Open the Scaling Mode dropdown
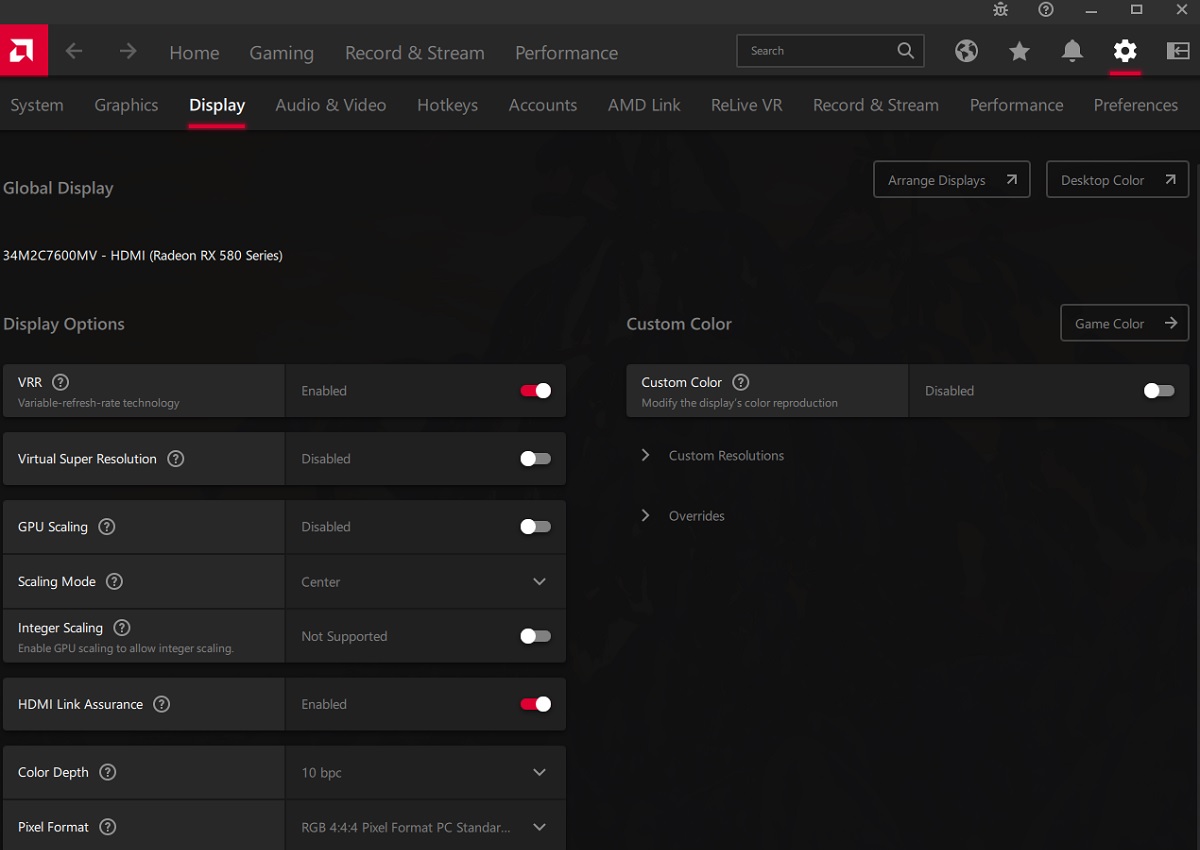The width and height of the screenshot is (1200, 850). 425,582
